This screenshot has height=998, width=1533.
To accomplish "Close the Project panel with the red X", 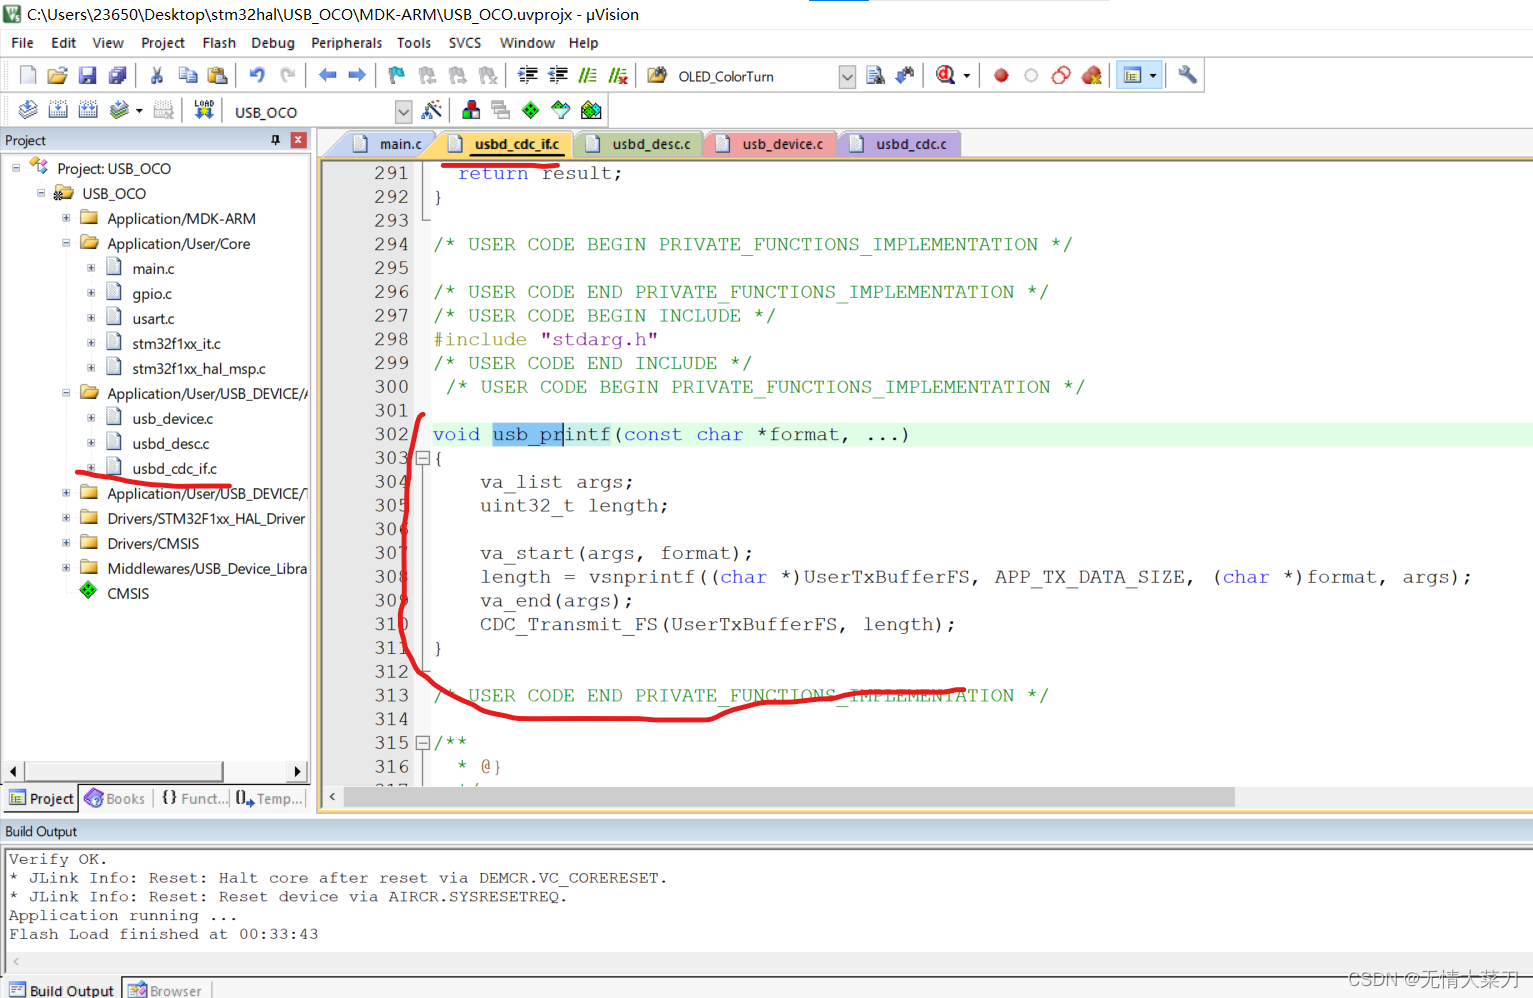I will (x=298, y=140).
